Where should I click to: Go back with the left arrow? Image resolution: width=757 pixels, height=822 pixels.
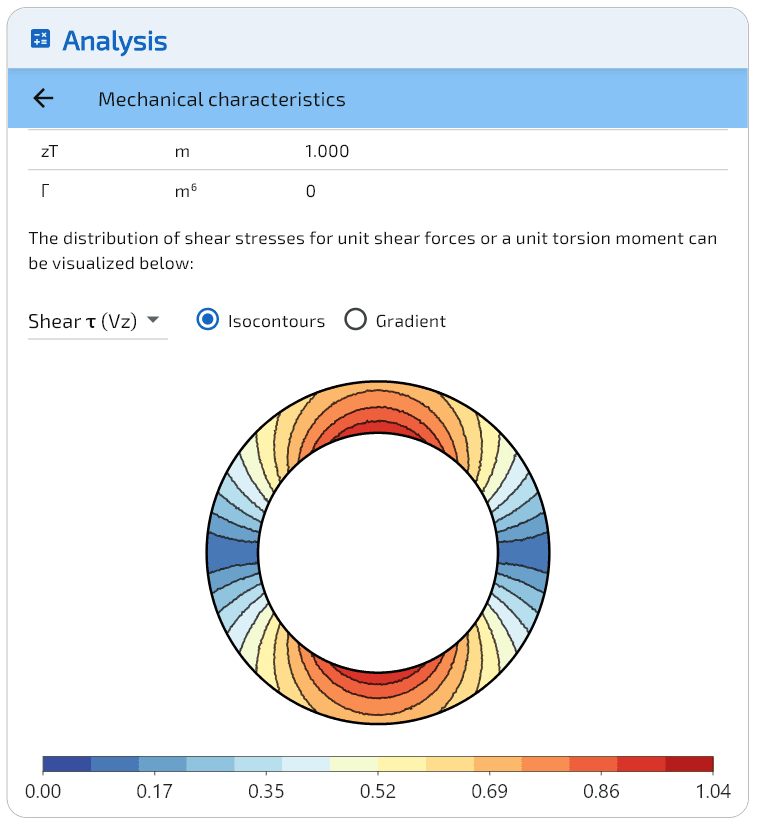click(43, 98)
